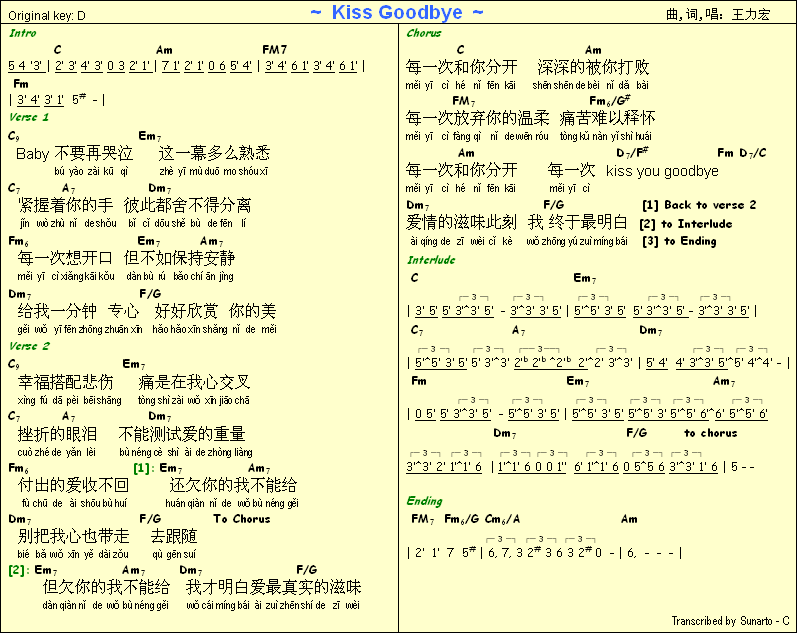Click the lyric 'kiss you goodbye'

coord(662,171)
